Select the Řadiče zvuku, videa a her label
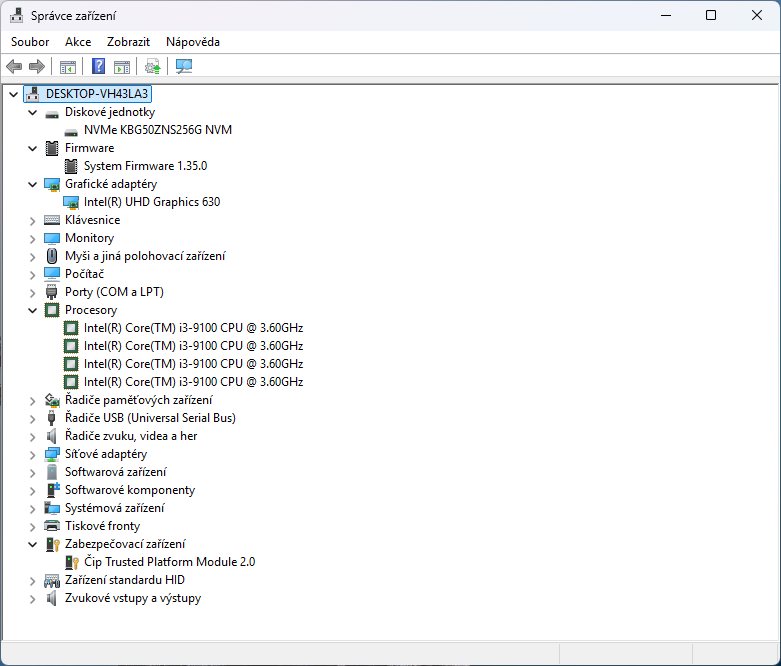 point(131,436)
